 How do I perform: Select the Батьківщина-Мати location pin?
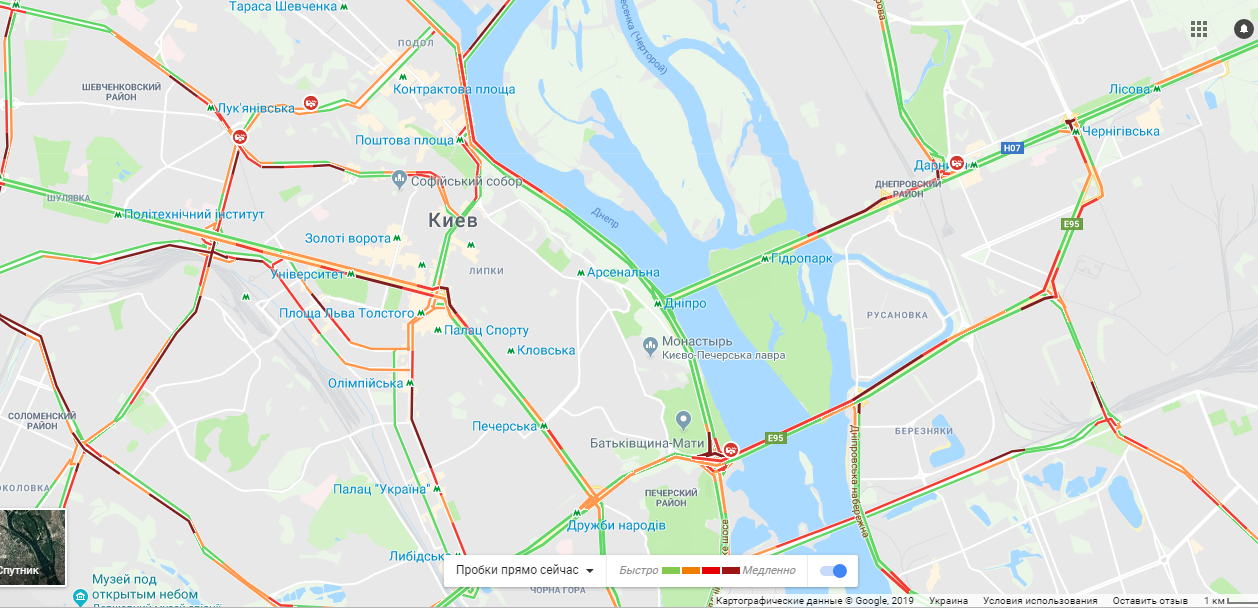point(684,419)
